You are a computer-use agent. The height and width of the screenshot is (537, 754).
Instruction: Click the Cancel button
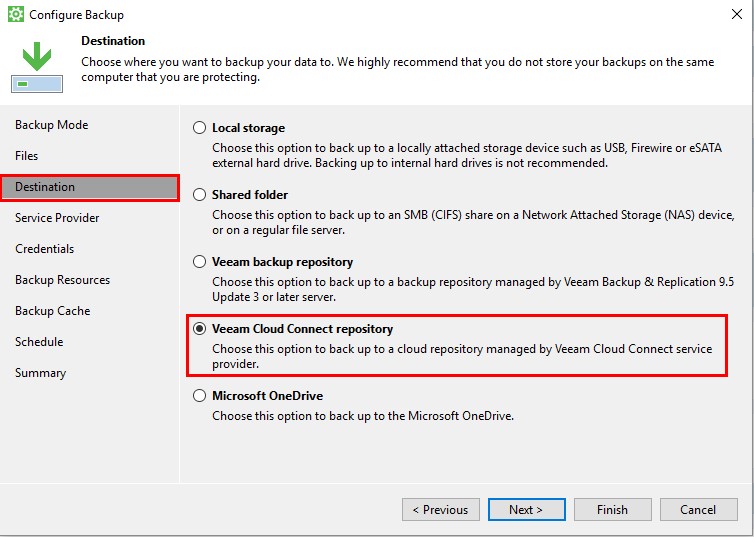(x=698, y=510)
